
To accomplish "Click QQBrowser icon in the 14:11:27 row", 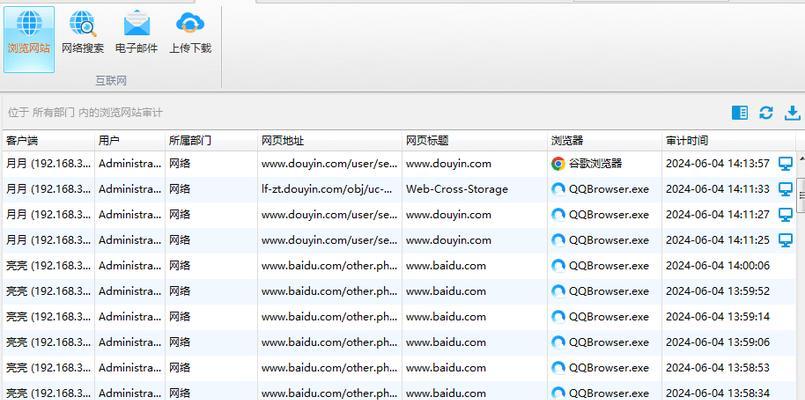I will click(558, 215).
